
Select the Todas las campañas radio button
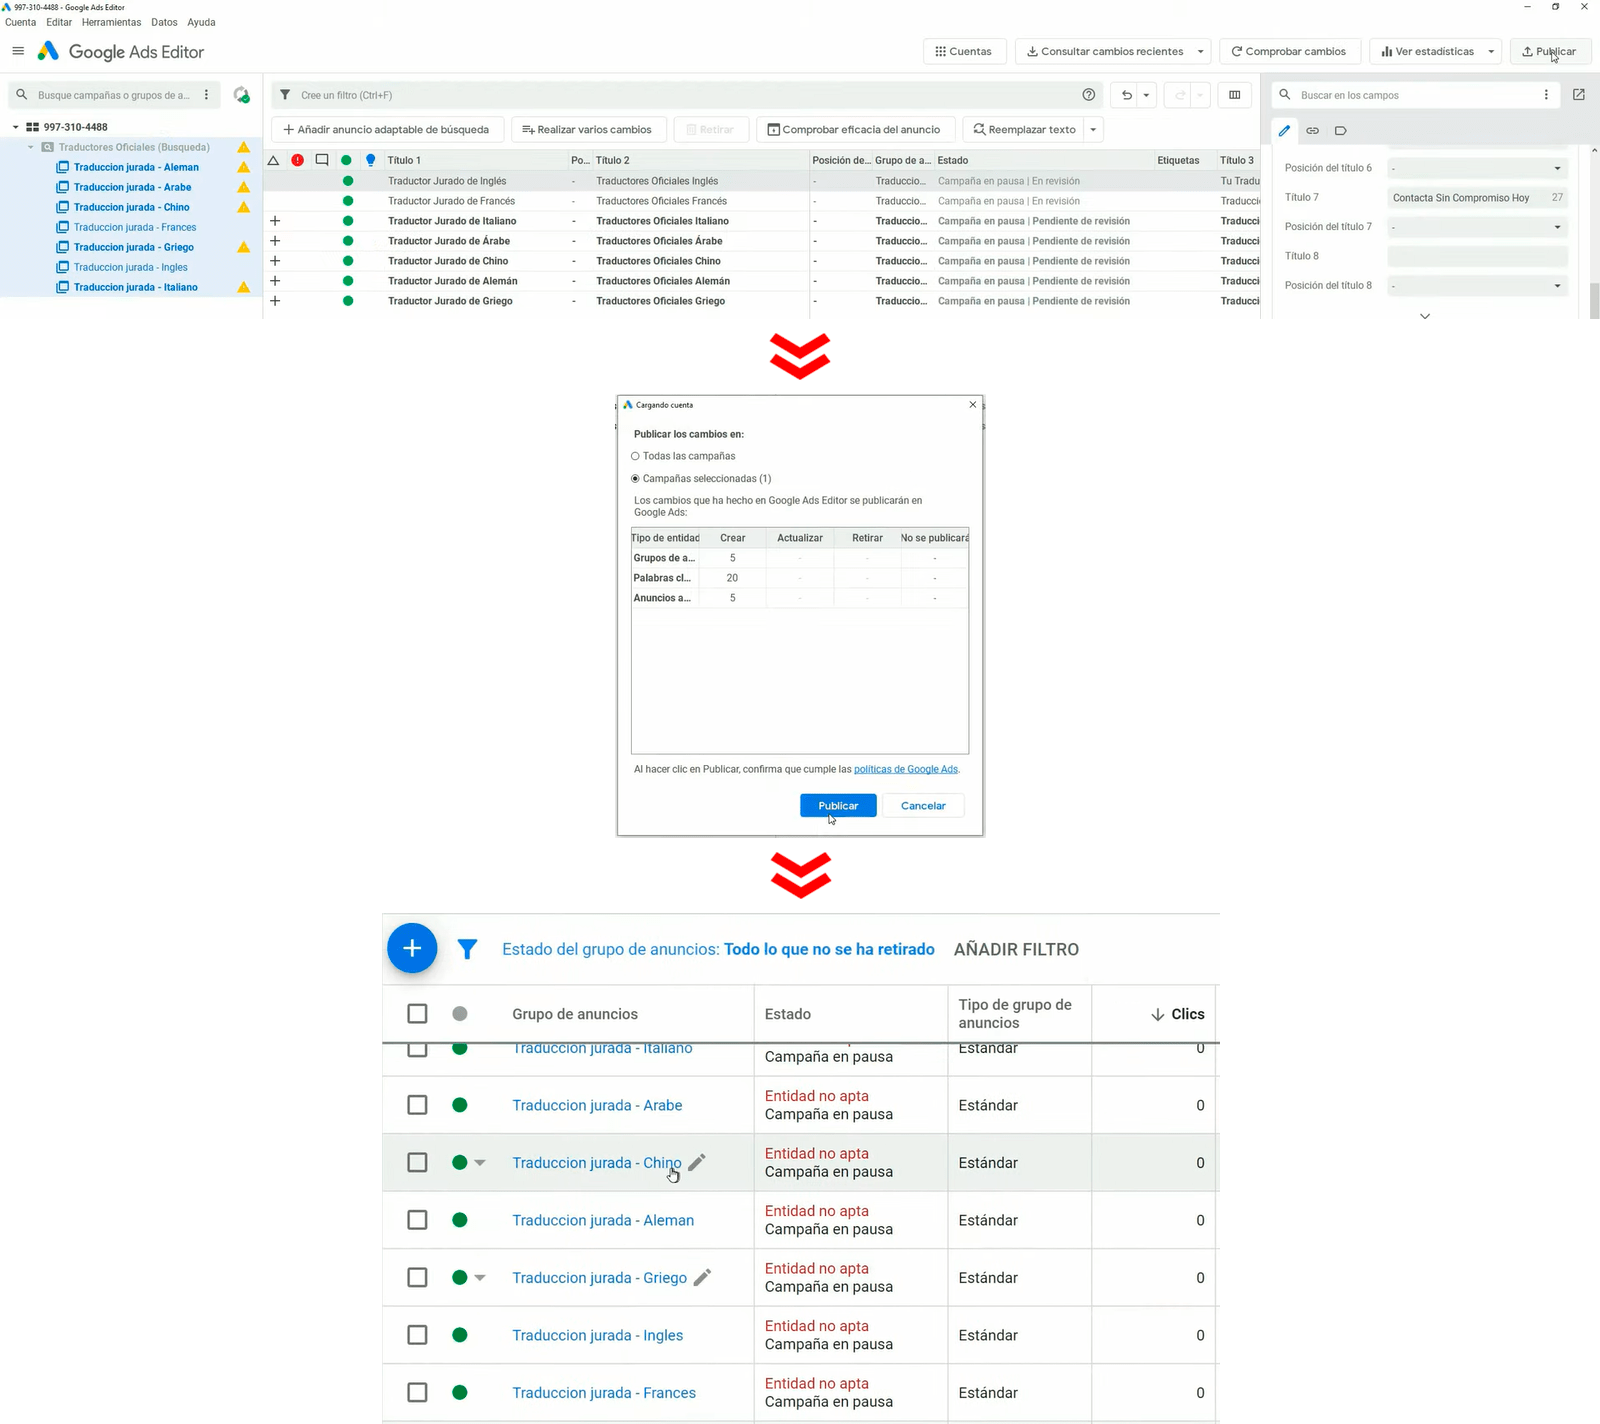click(635, 456)
